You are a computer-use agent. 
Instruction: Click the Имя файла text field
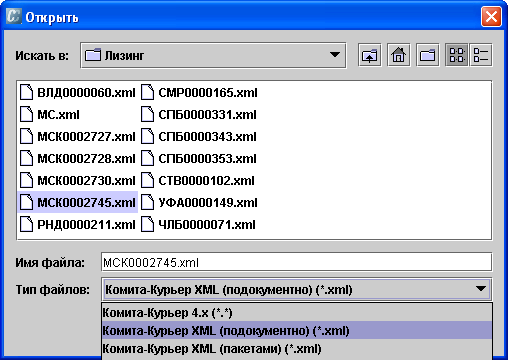pyautogui.click(x=296, y=262)
